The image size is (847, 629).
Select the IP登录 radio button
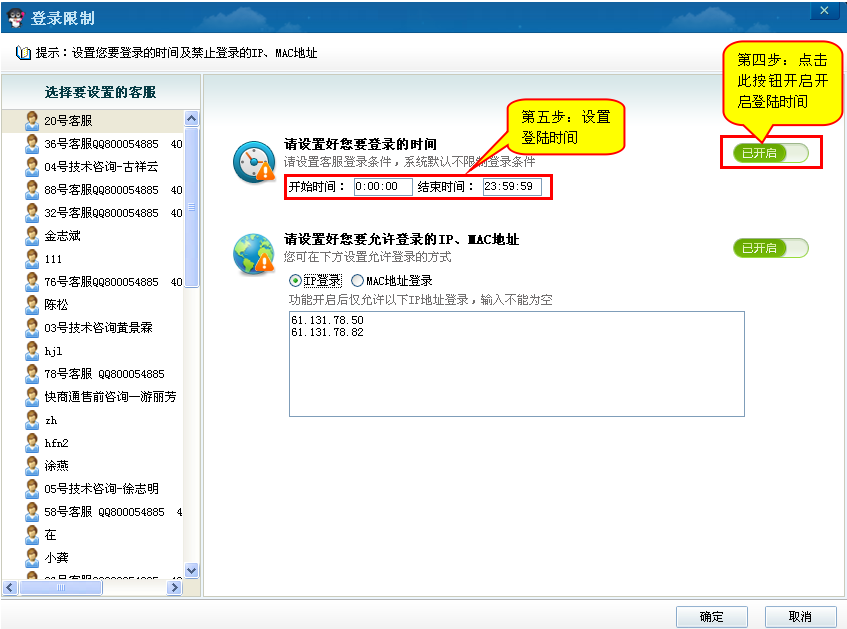click(295, 281)
